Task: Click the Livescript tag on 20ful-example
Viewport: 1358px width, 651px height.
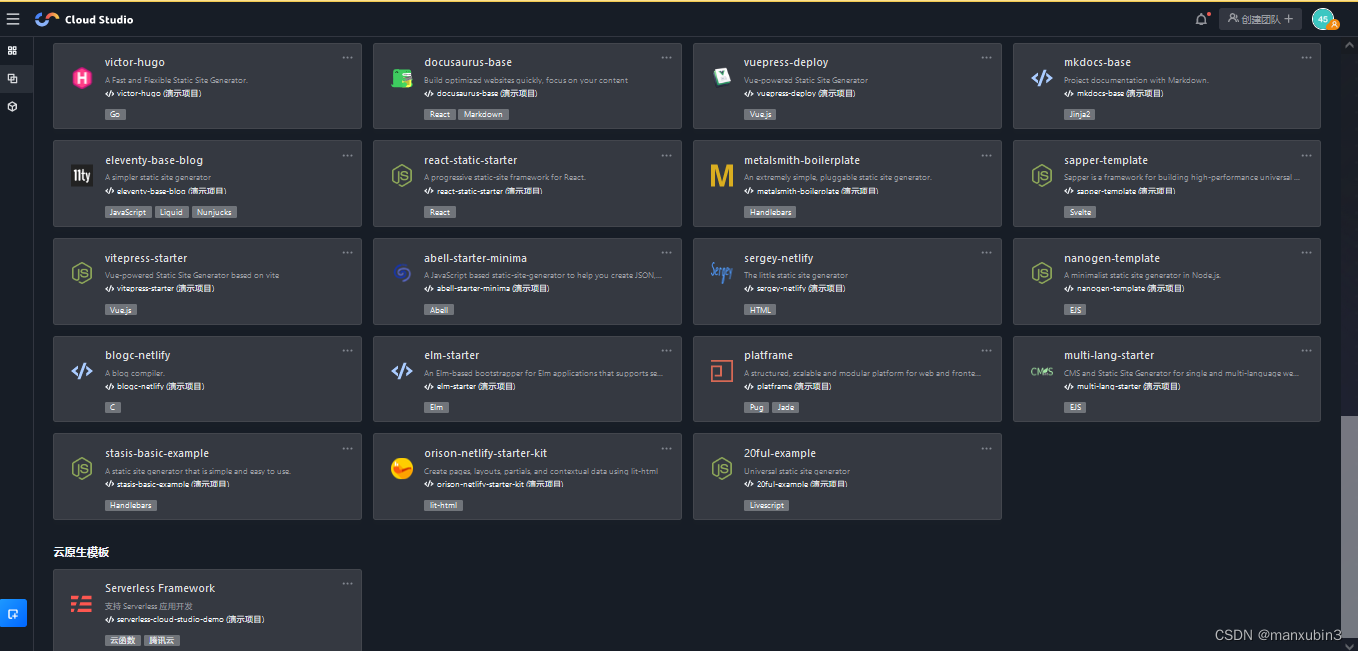Action: coord(766,505)
